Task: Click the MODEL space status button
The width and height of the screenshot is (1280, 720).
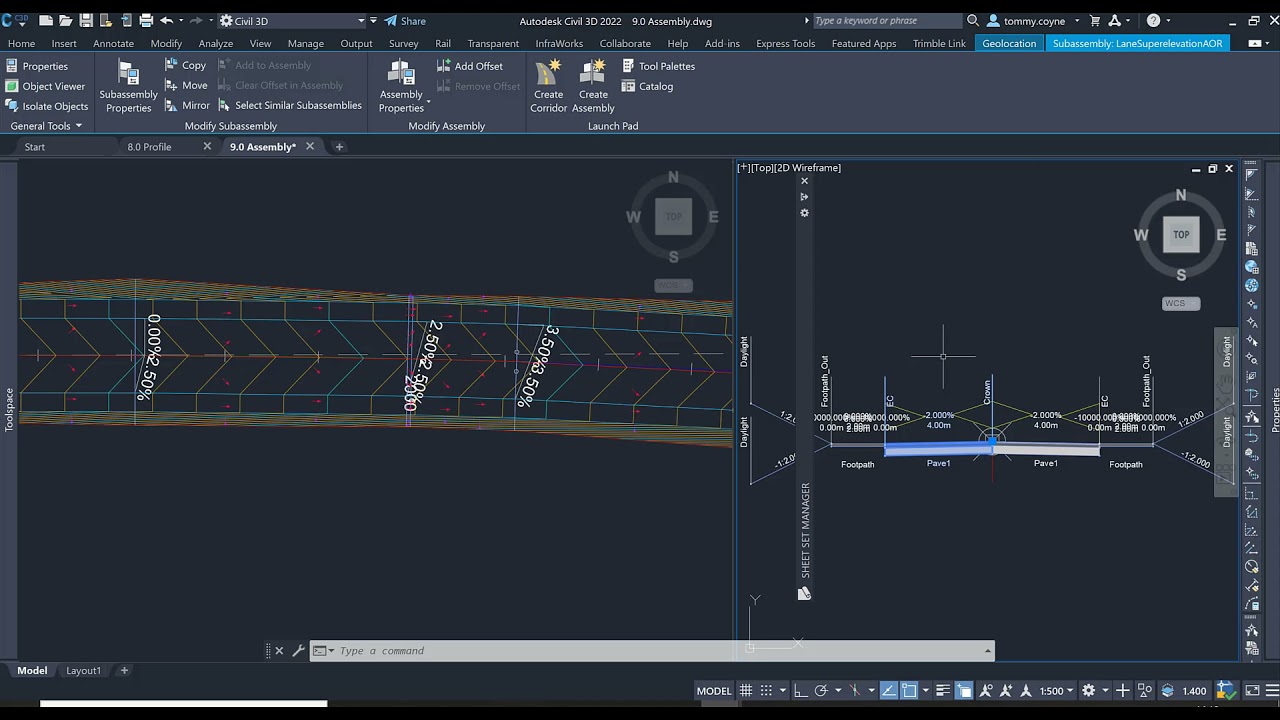Action: pos(714,691)
